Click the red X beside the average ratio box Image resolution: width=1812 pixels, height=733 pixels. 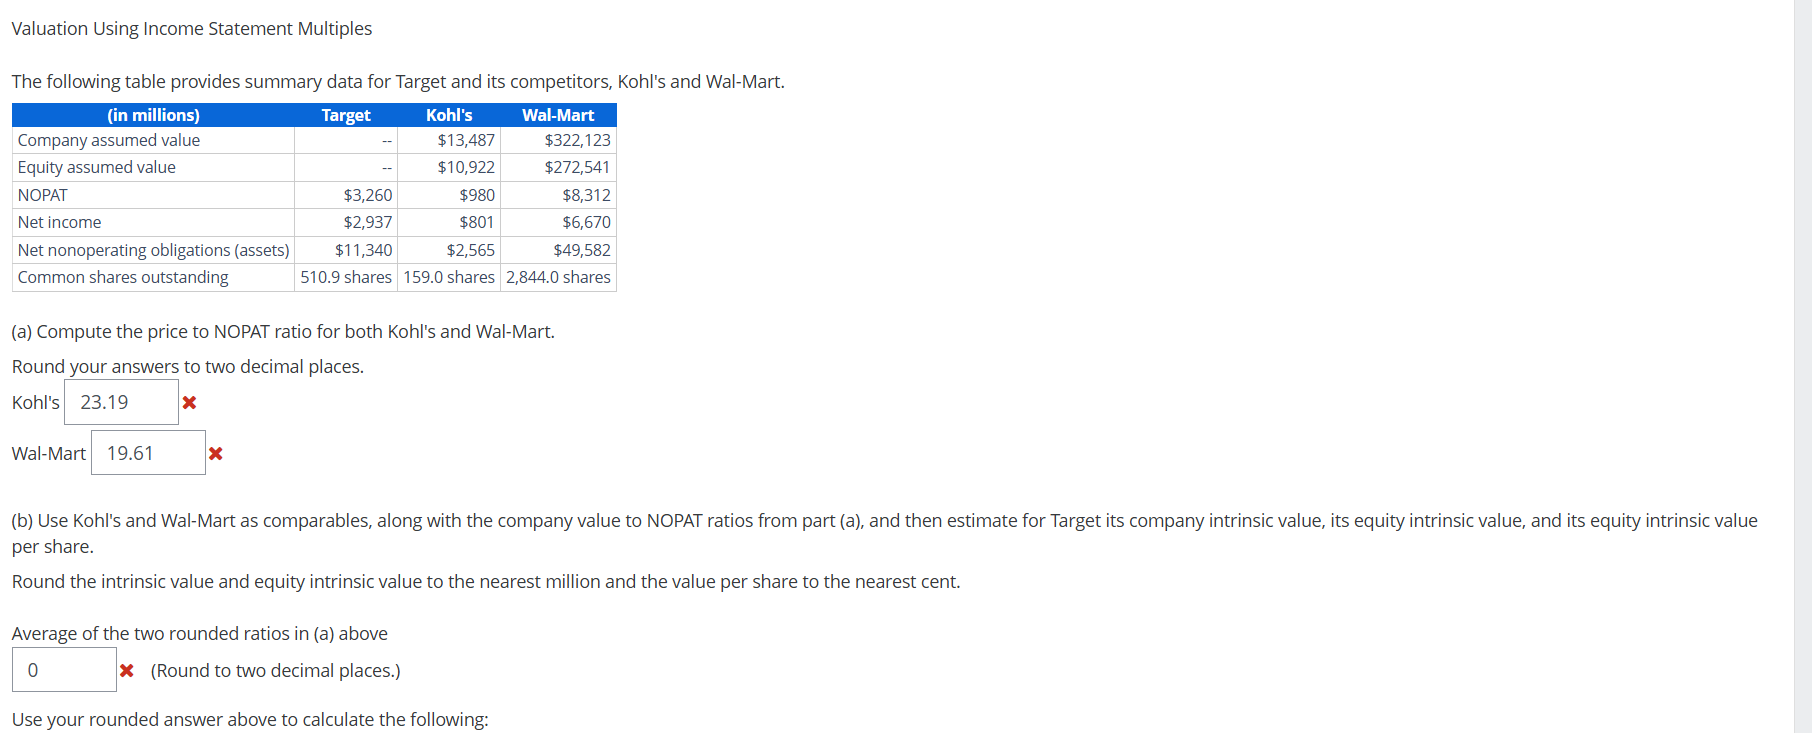tap(127, 670)
